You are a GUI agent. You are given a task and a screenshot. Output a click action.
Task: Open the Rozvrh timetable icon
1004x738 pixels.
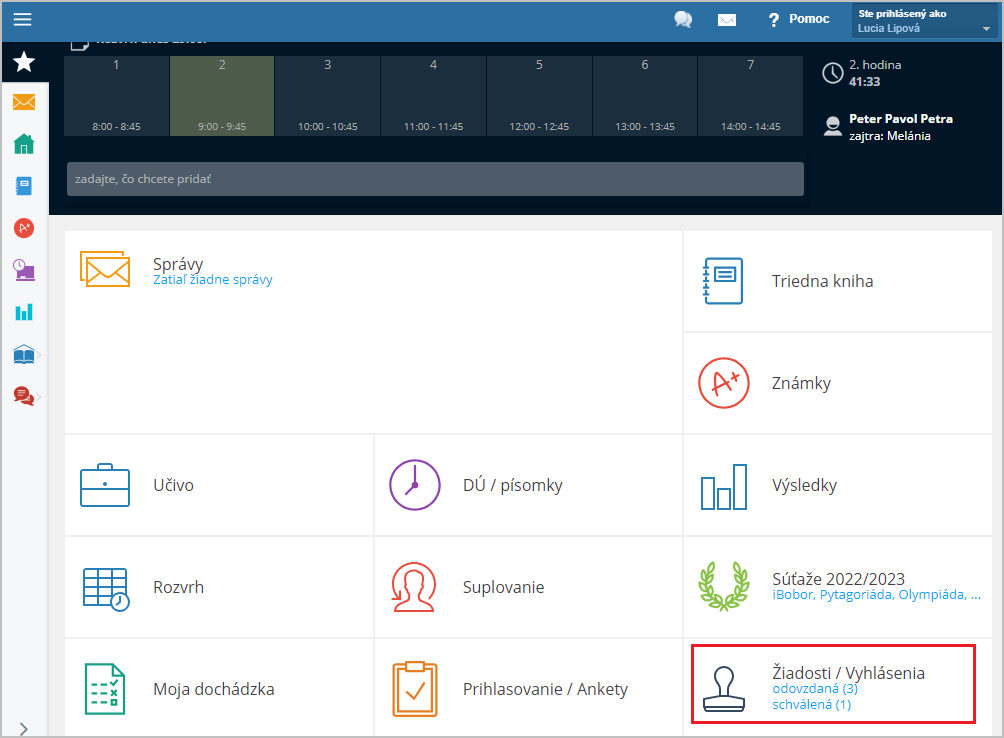(106, 589)
